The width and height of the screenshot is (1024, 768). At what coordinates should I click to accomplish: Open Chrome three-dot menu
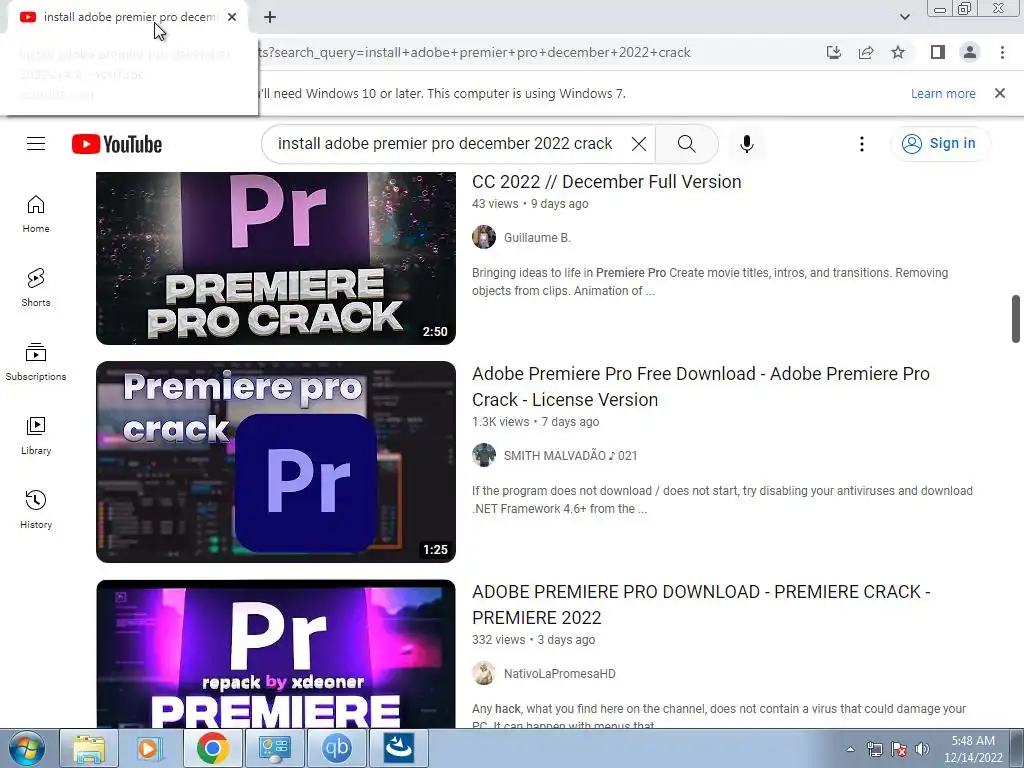[1002, 52]
